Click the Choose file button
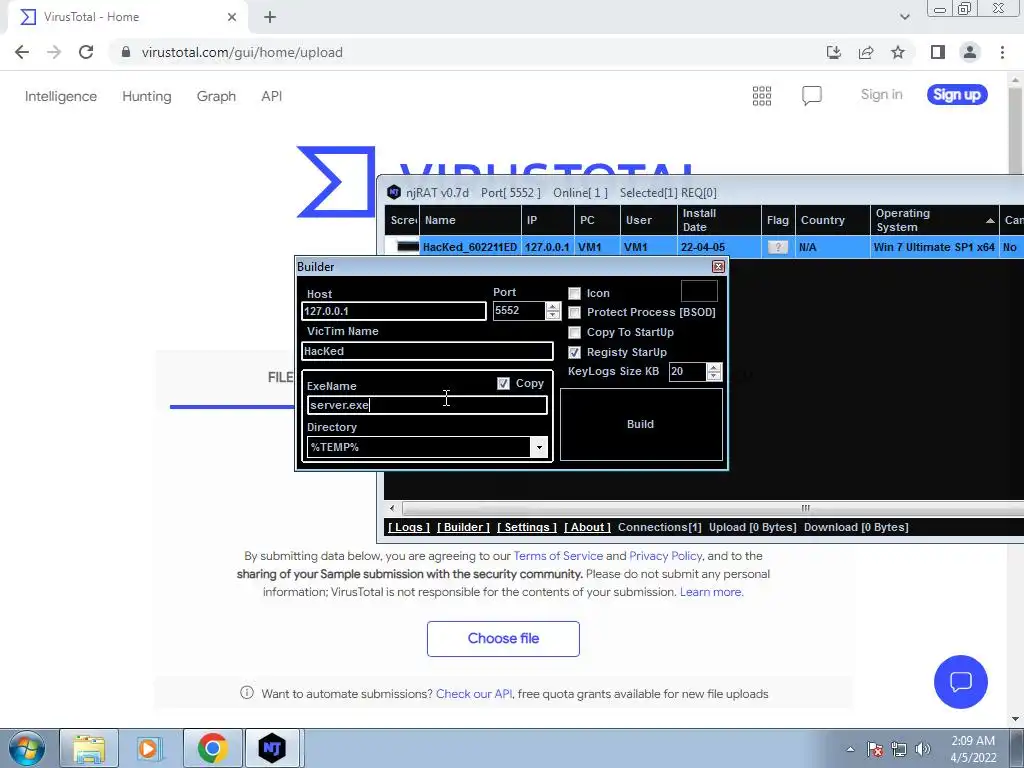Viewport: 1024px width, 768px height. click(503, 639)
